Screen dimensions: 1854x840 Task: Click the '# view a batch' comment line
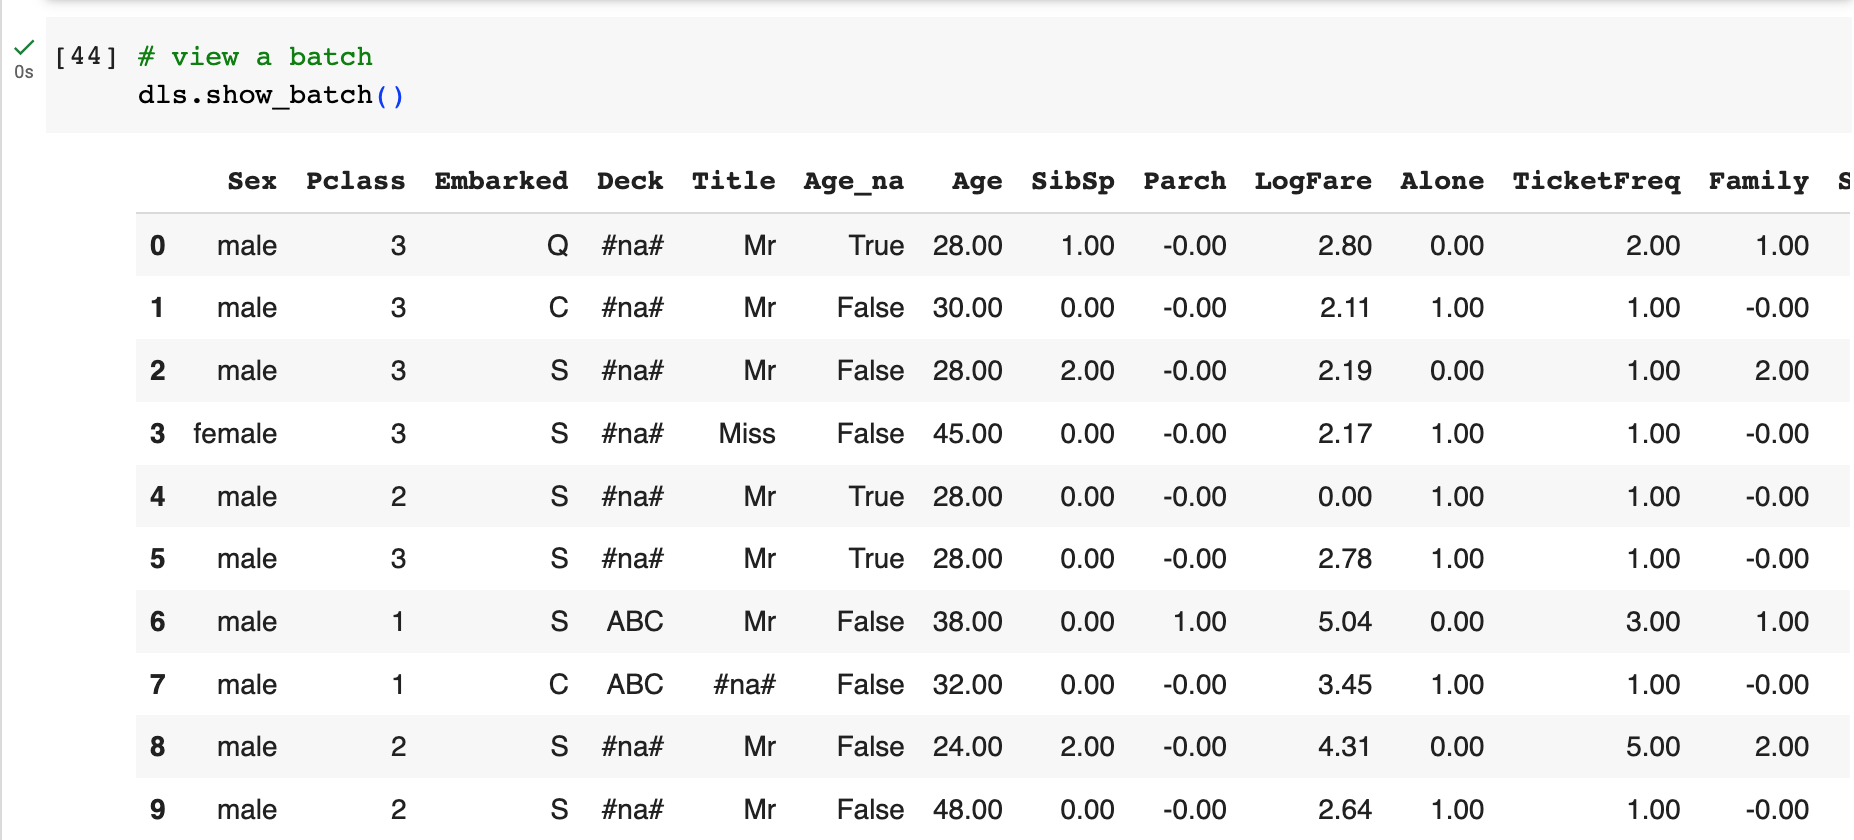255,57
